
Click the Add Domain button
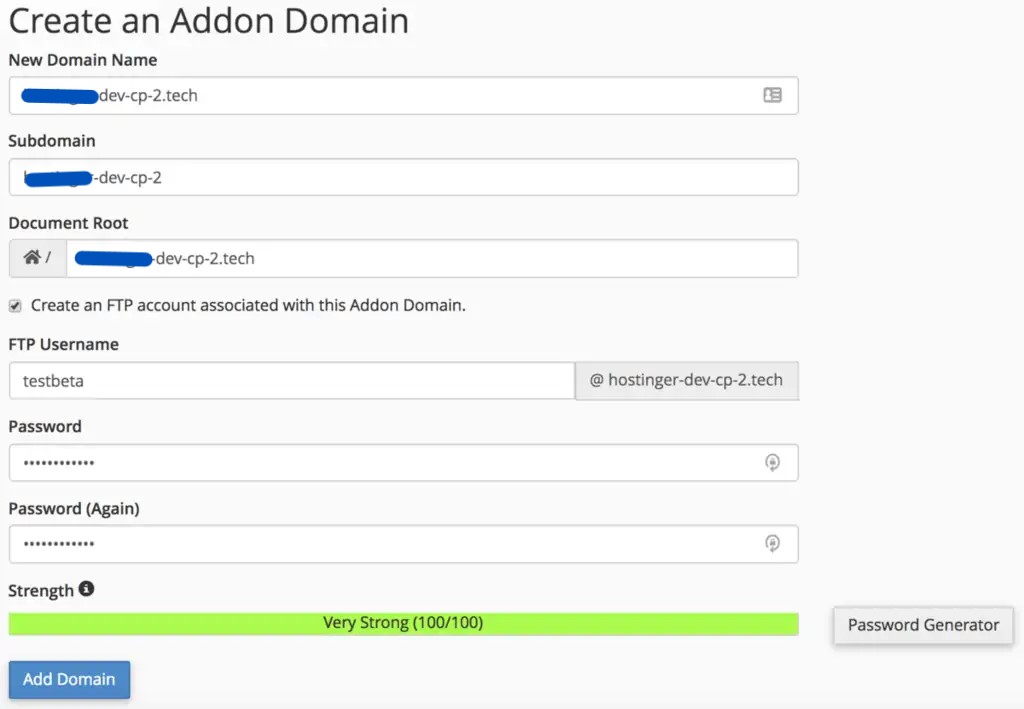[x=68, y=679]
